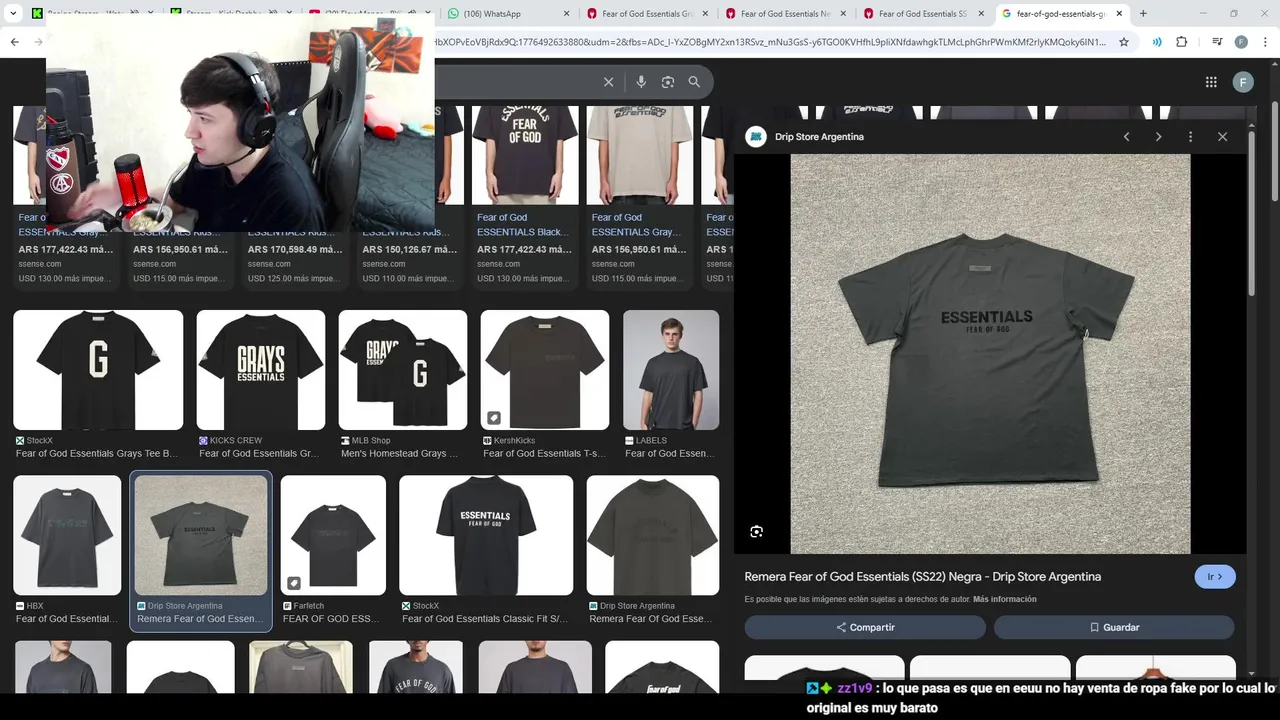Open KershKicks dark tee thumbnail
Screen dimensions: 1280x720
click(545, 370)
